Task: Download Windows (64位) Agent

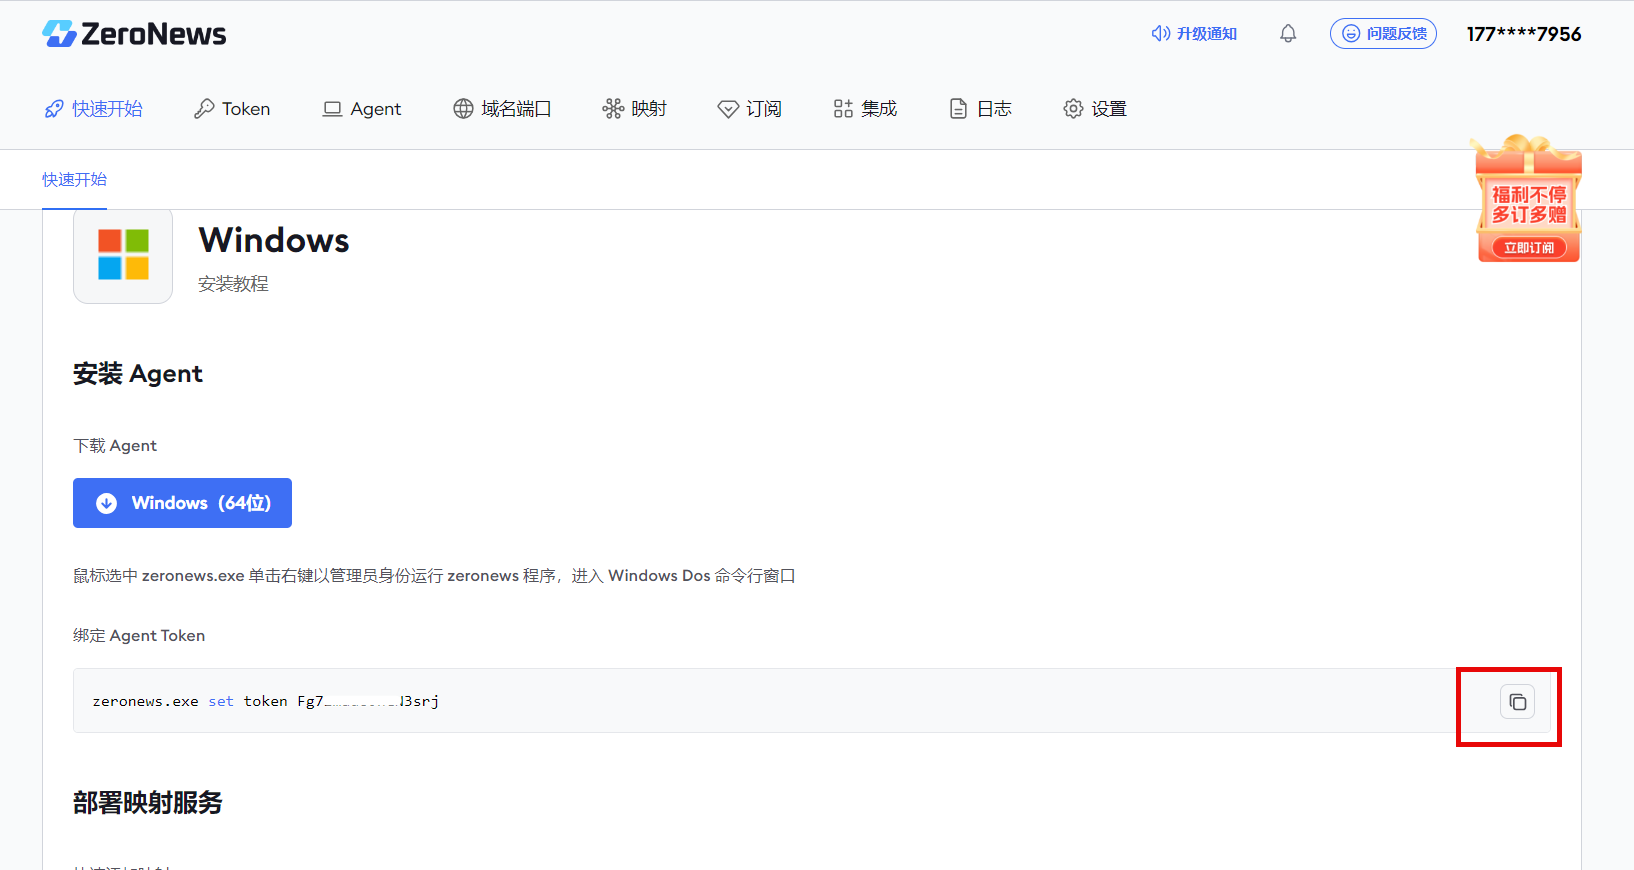Action: (182, 503)
